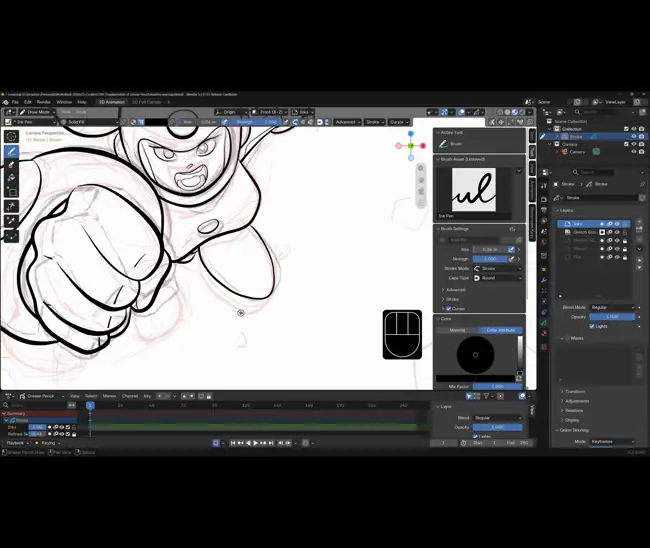Open the Draw Mode dropdown

[36, 112]
